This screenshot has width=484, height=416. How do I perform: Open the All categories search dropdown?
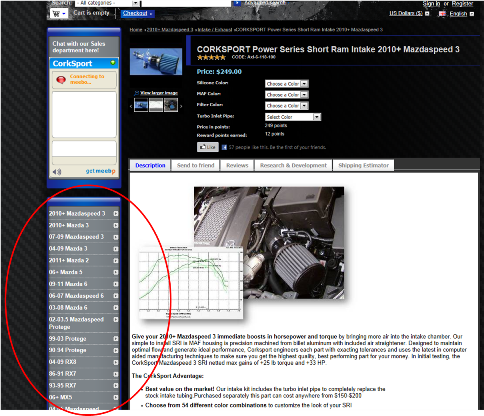pyautogui.click(x=107, y=3)
